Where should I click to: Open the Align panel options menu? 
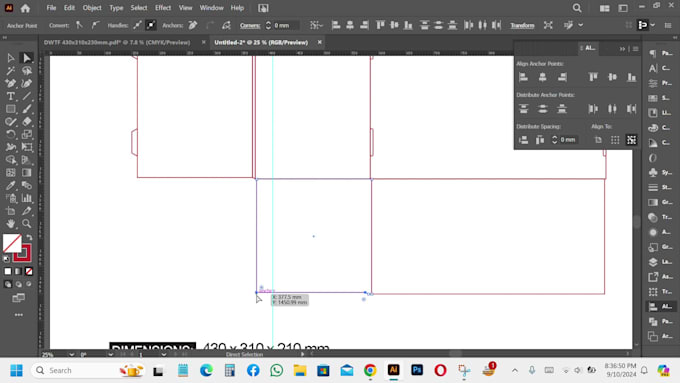[635, 49]
